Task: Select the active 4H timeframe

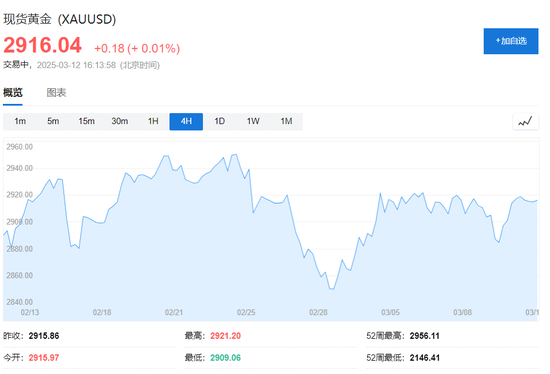Action: click(x=186, y=121)
